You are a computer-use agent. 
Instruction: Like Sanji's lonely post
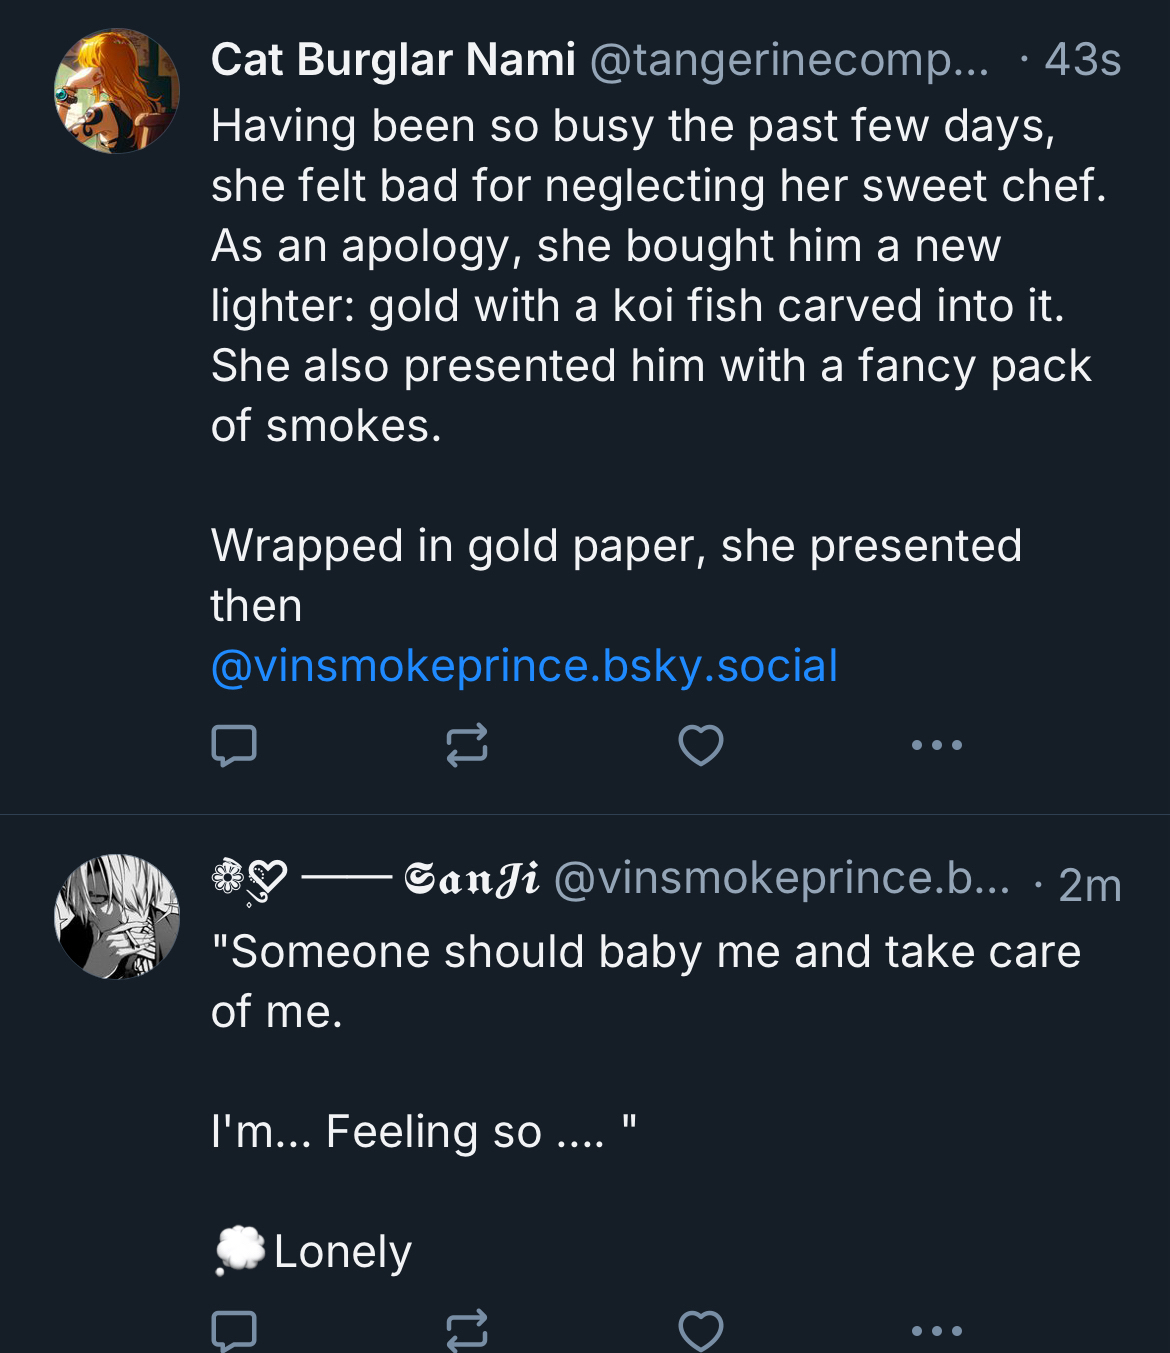pos(700,1330)
